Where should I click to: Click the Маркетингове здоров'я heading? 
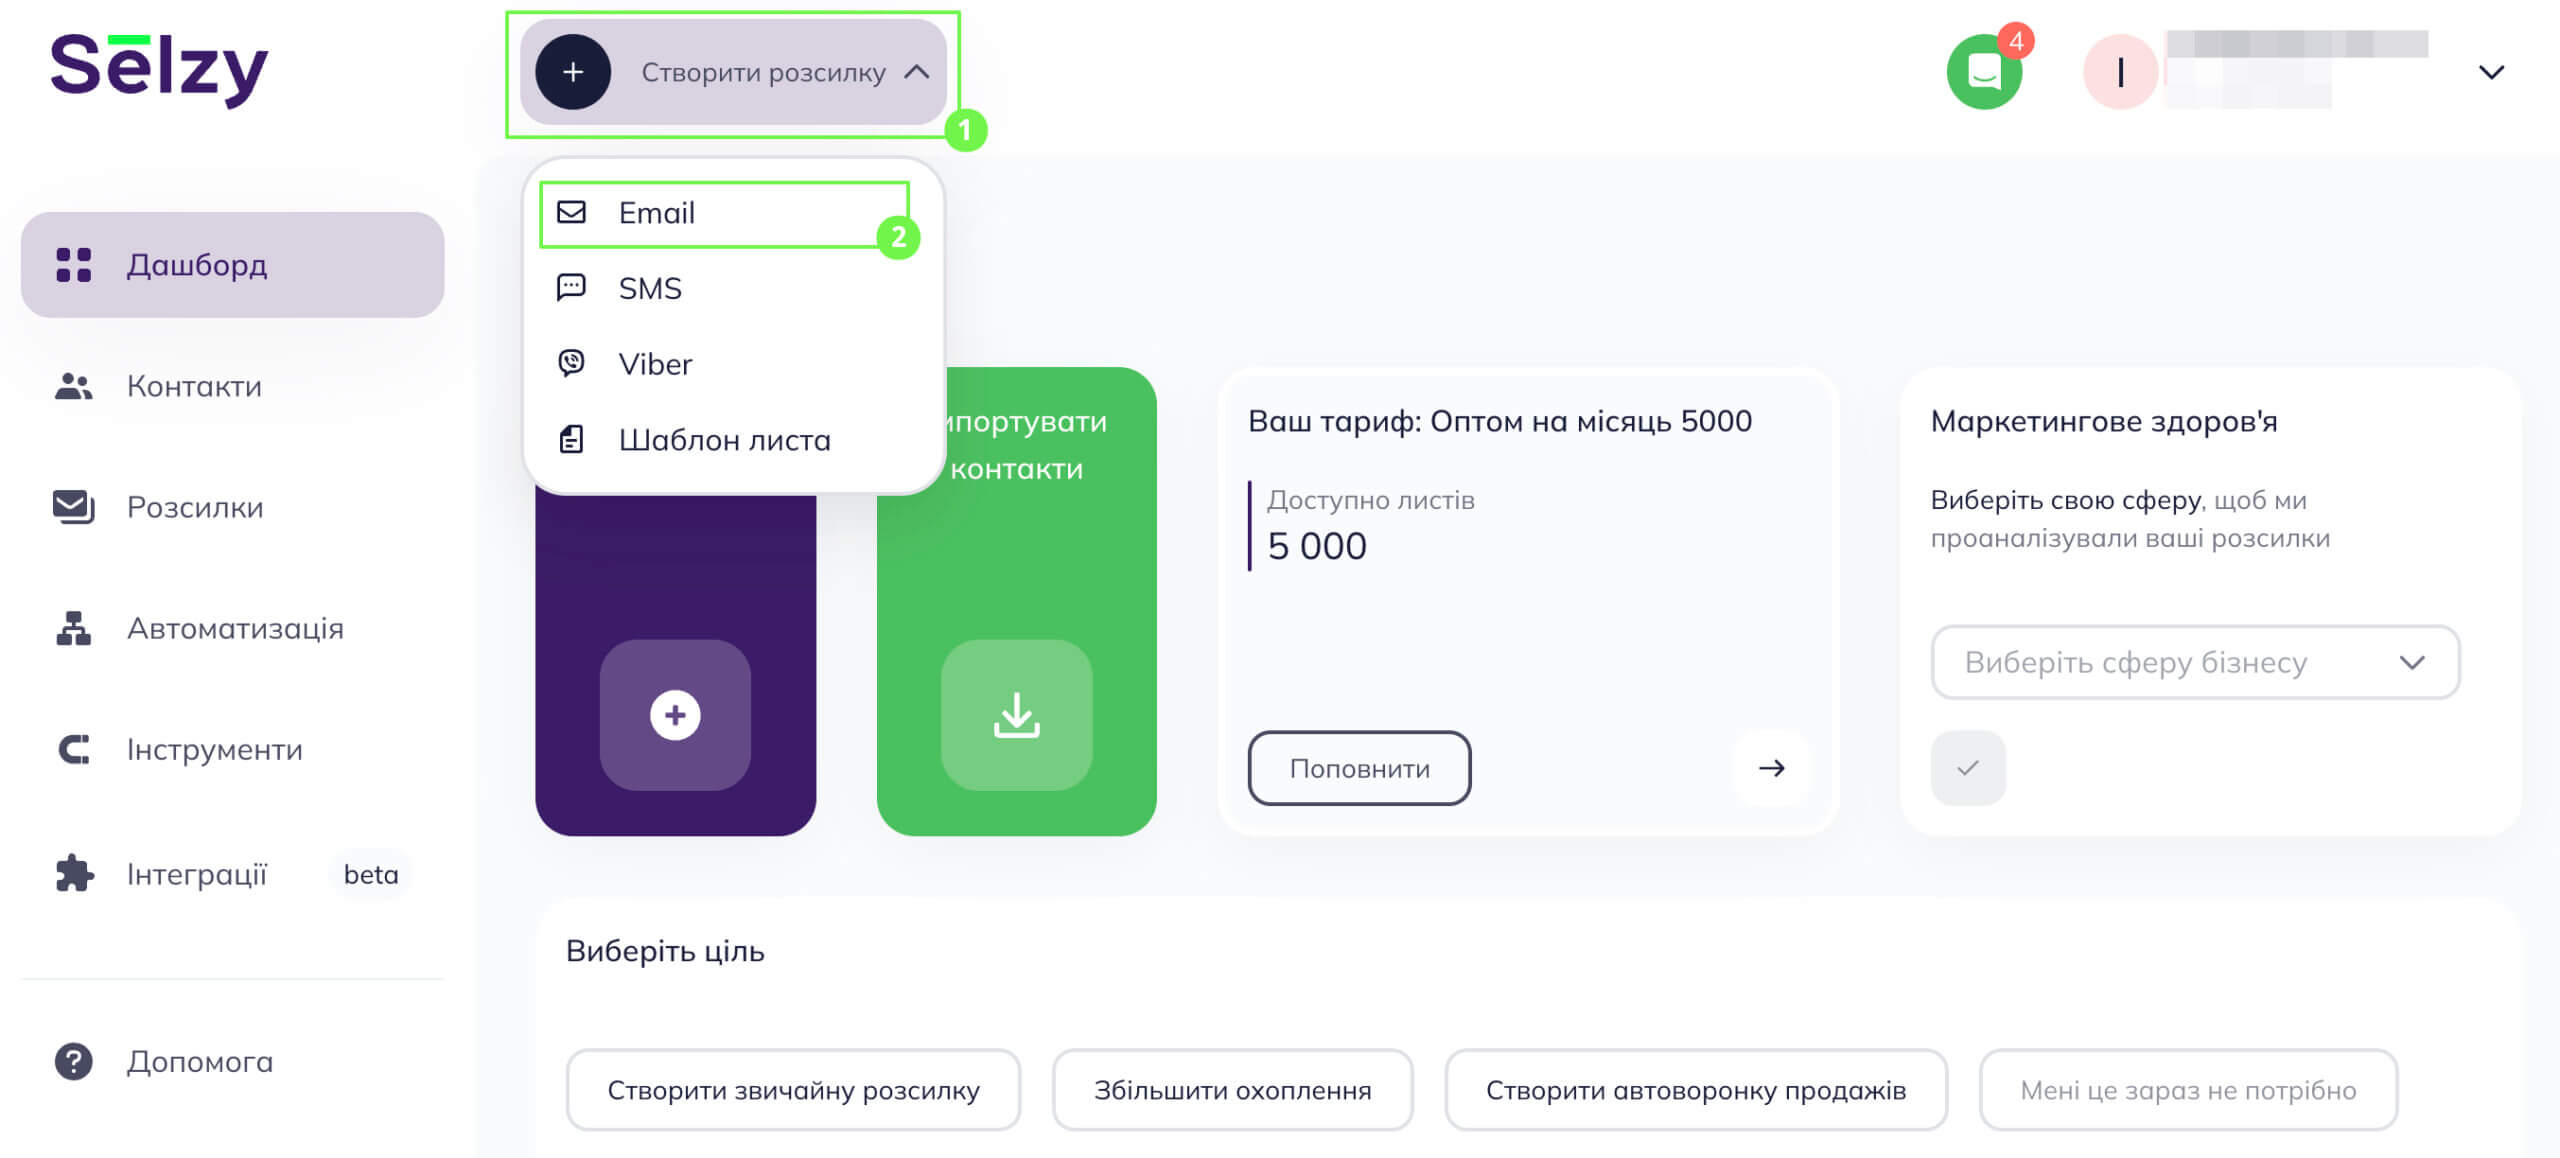[2104, 421]
